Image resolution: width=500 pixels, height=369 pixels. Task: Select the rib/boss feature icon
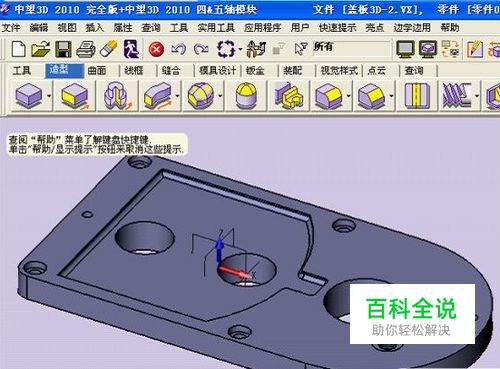point(288,96)
